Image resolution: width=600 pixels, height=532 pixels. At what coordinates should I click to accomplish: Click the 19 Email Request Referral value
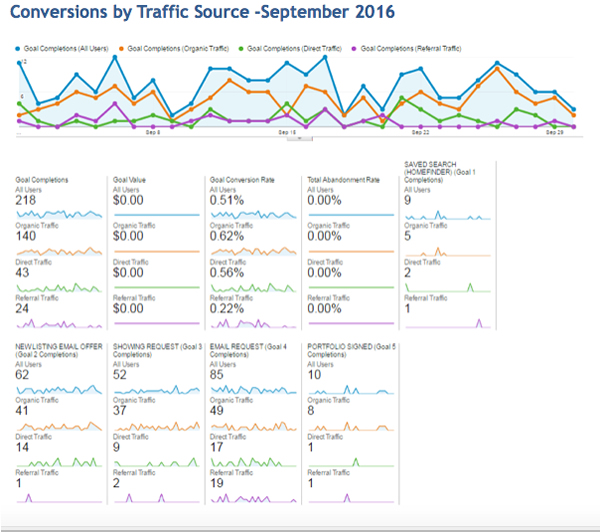pos(217,483)
